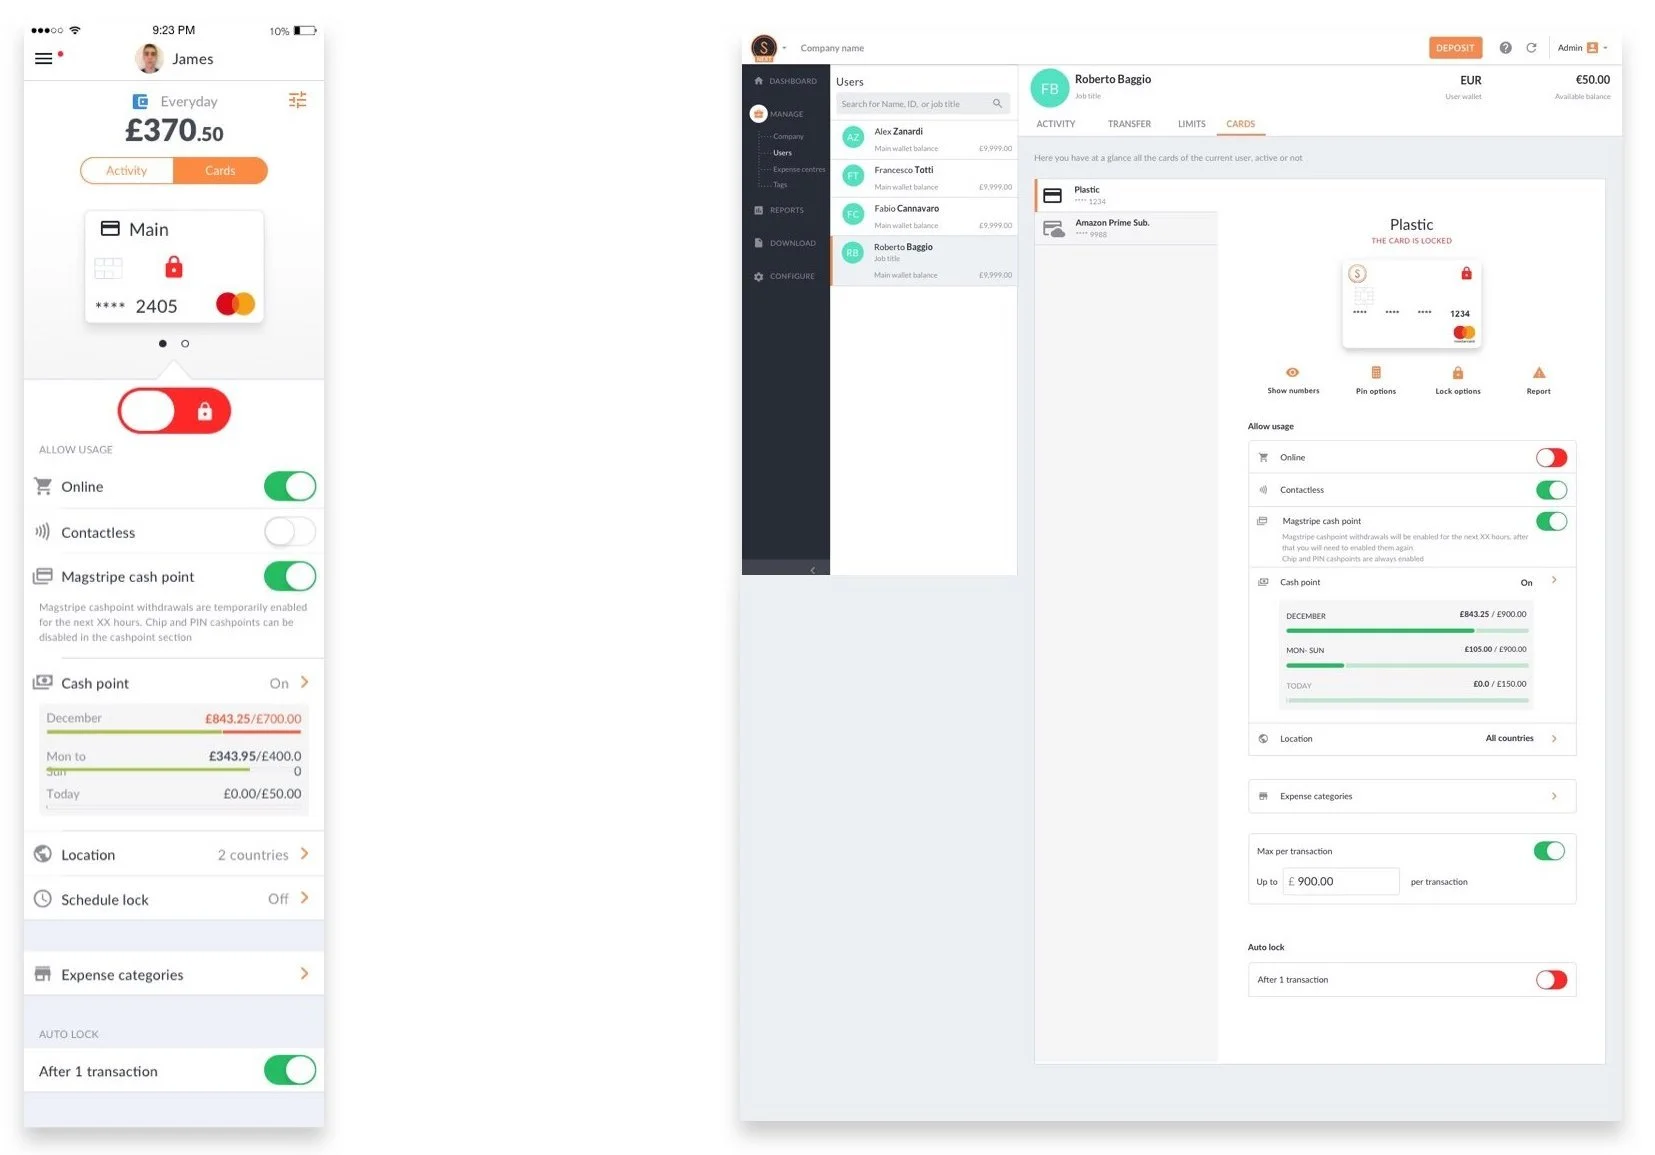Image resolution: width=1655 pixels, height=1155 pixels.
Task: Click Admin user icon in desktop header
Action: 1592,48
